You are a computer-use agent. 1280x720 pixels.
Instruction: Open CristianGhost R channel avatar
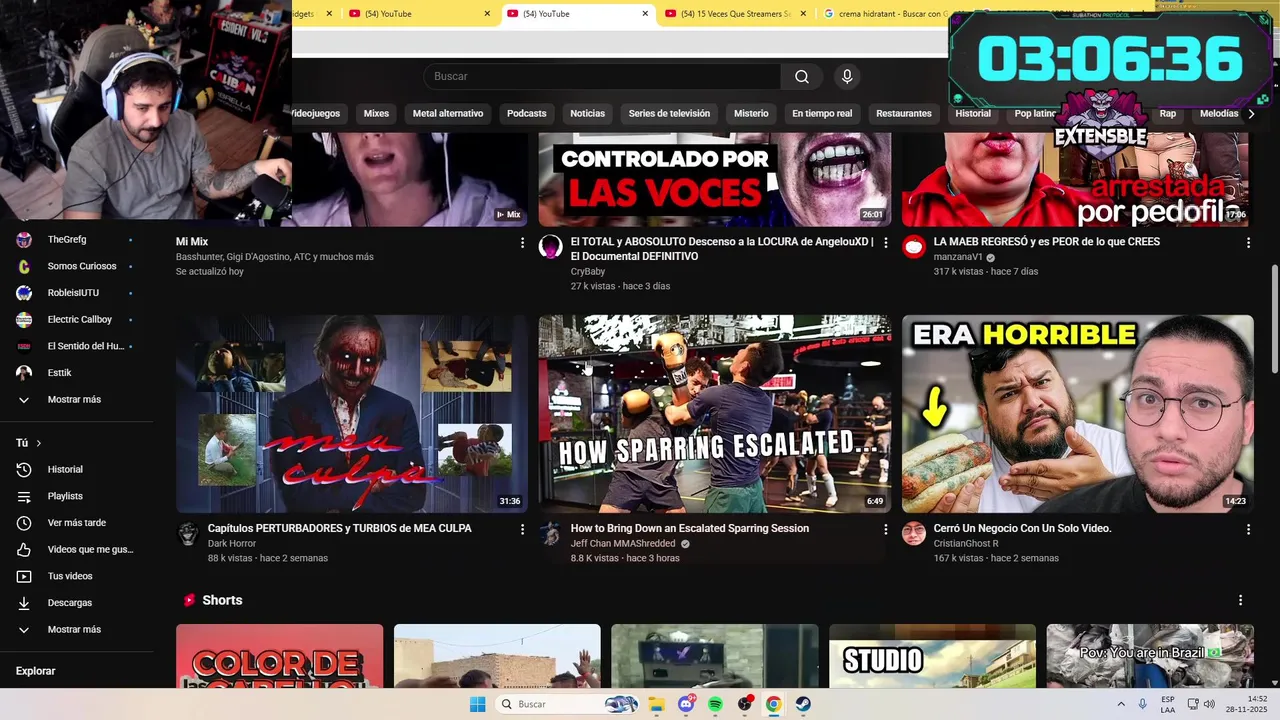(914, 533)
